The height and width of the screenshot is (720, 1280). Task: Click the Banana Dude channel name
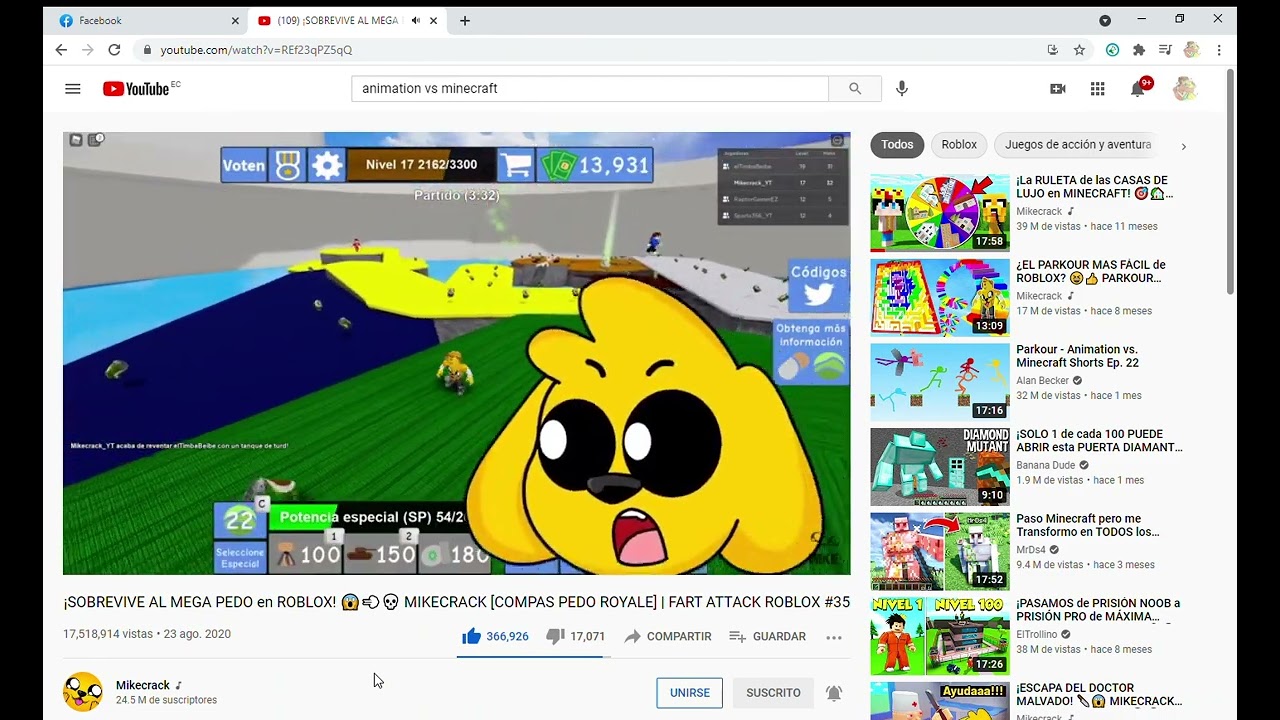click(x=1046, y=466)
